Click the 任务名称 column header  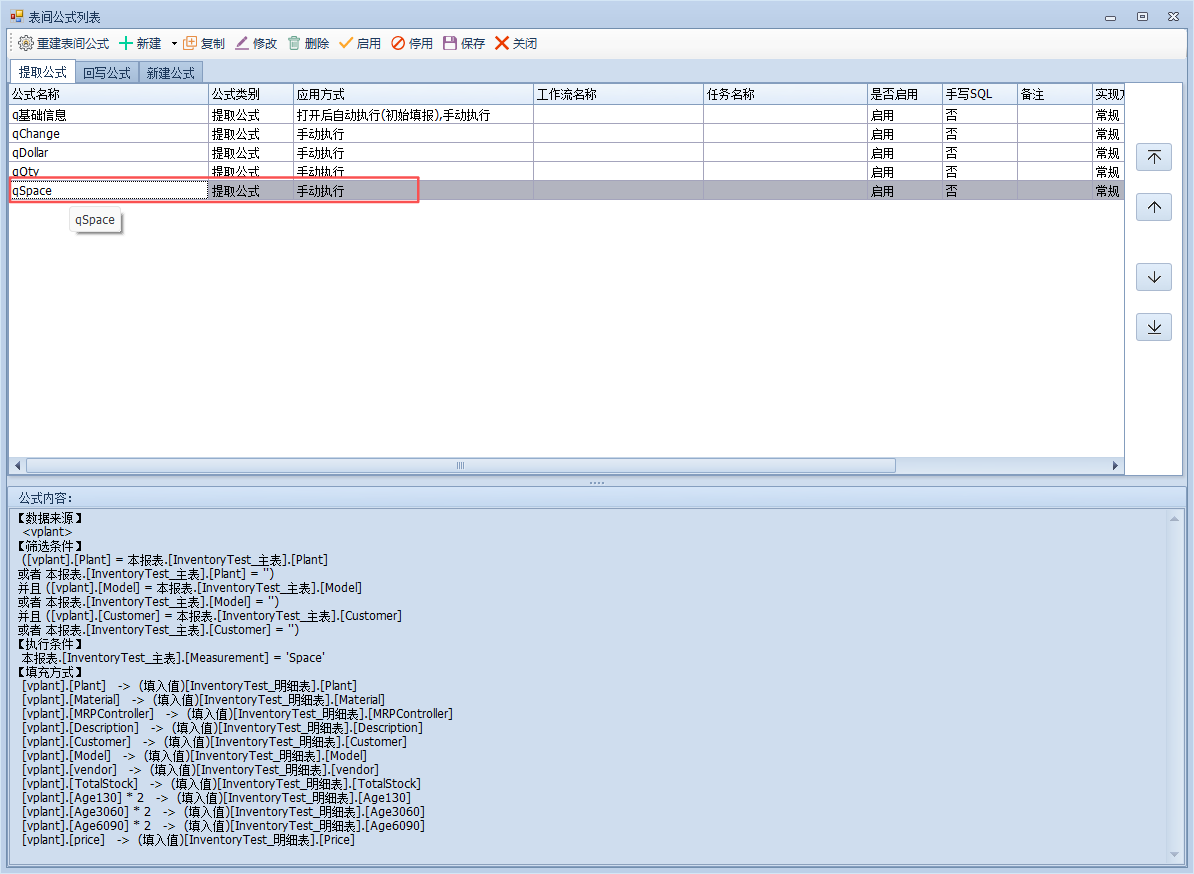785,94
